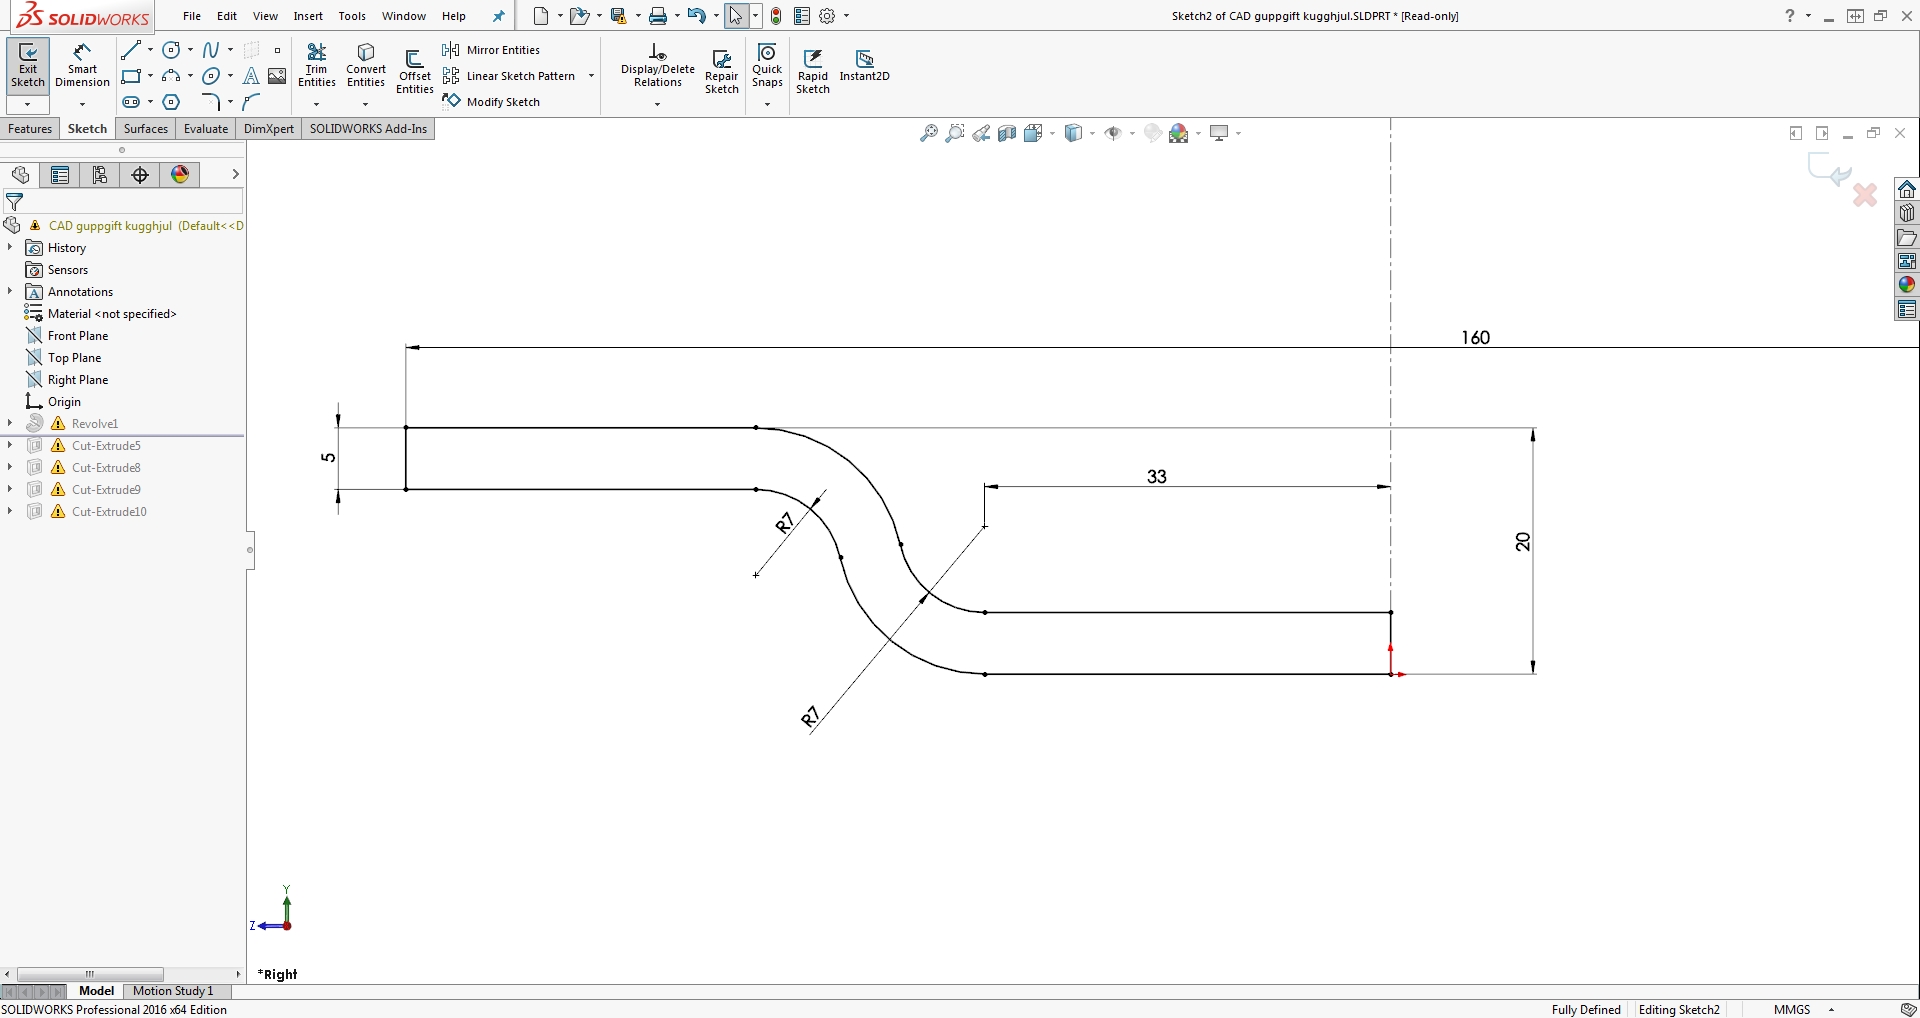
Task: Activate the Trim Entities tool
Action: coord(316,65)
